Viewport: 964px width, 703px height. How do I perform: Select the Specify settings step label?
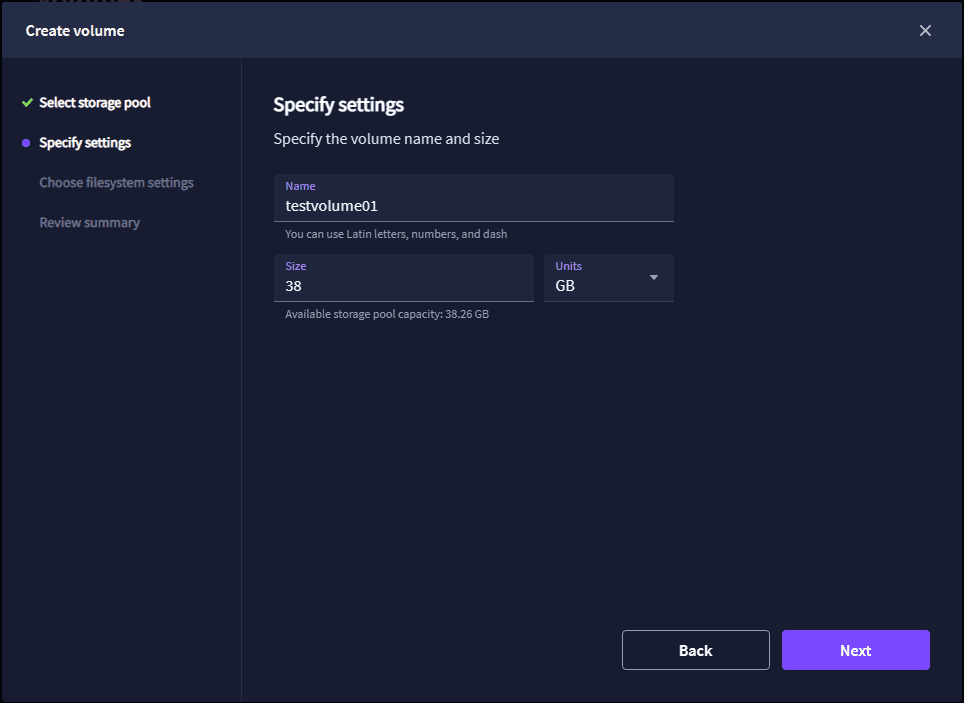click(85, 143)
